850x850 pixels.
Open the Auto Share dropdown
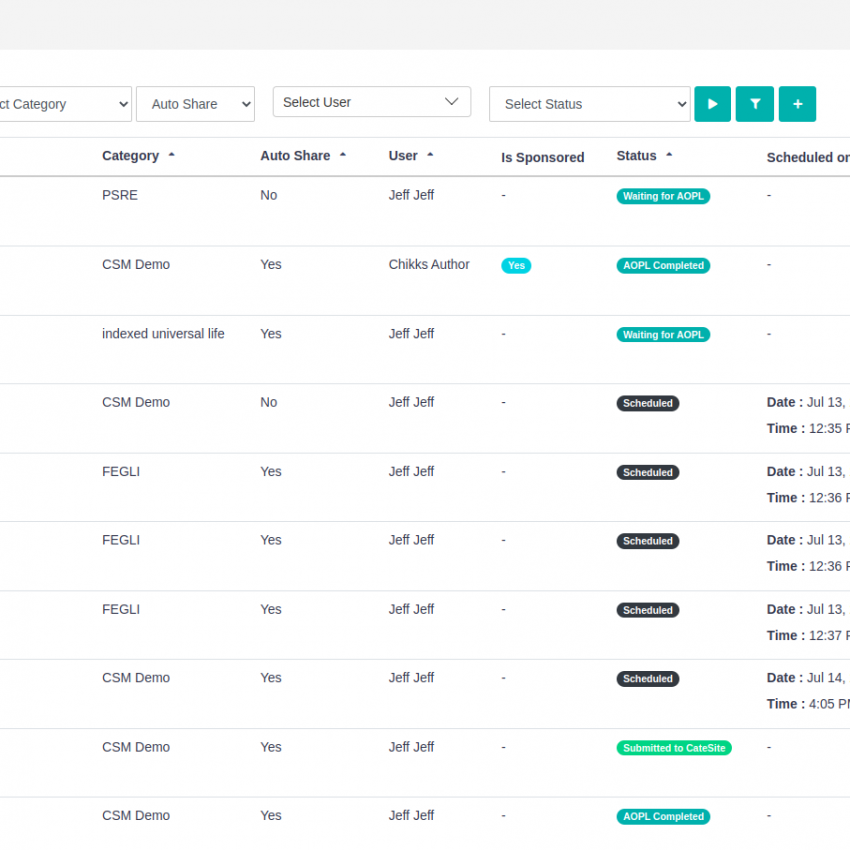tap(195, 104)
